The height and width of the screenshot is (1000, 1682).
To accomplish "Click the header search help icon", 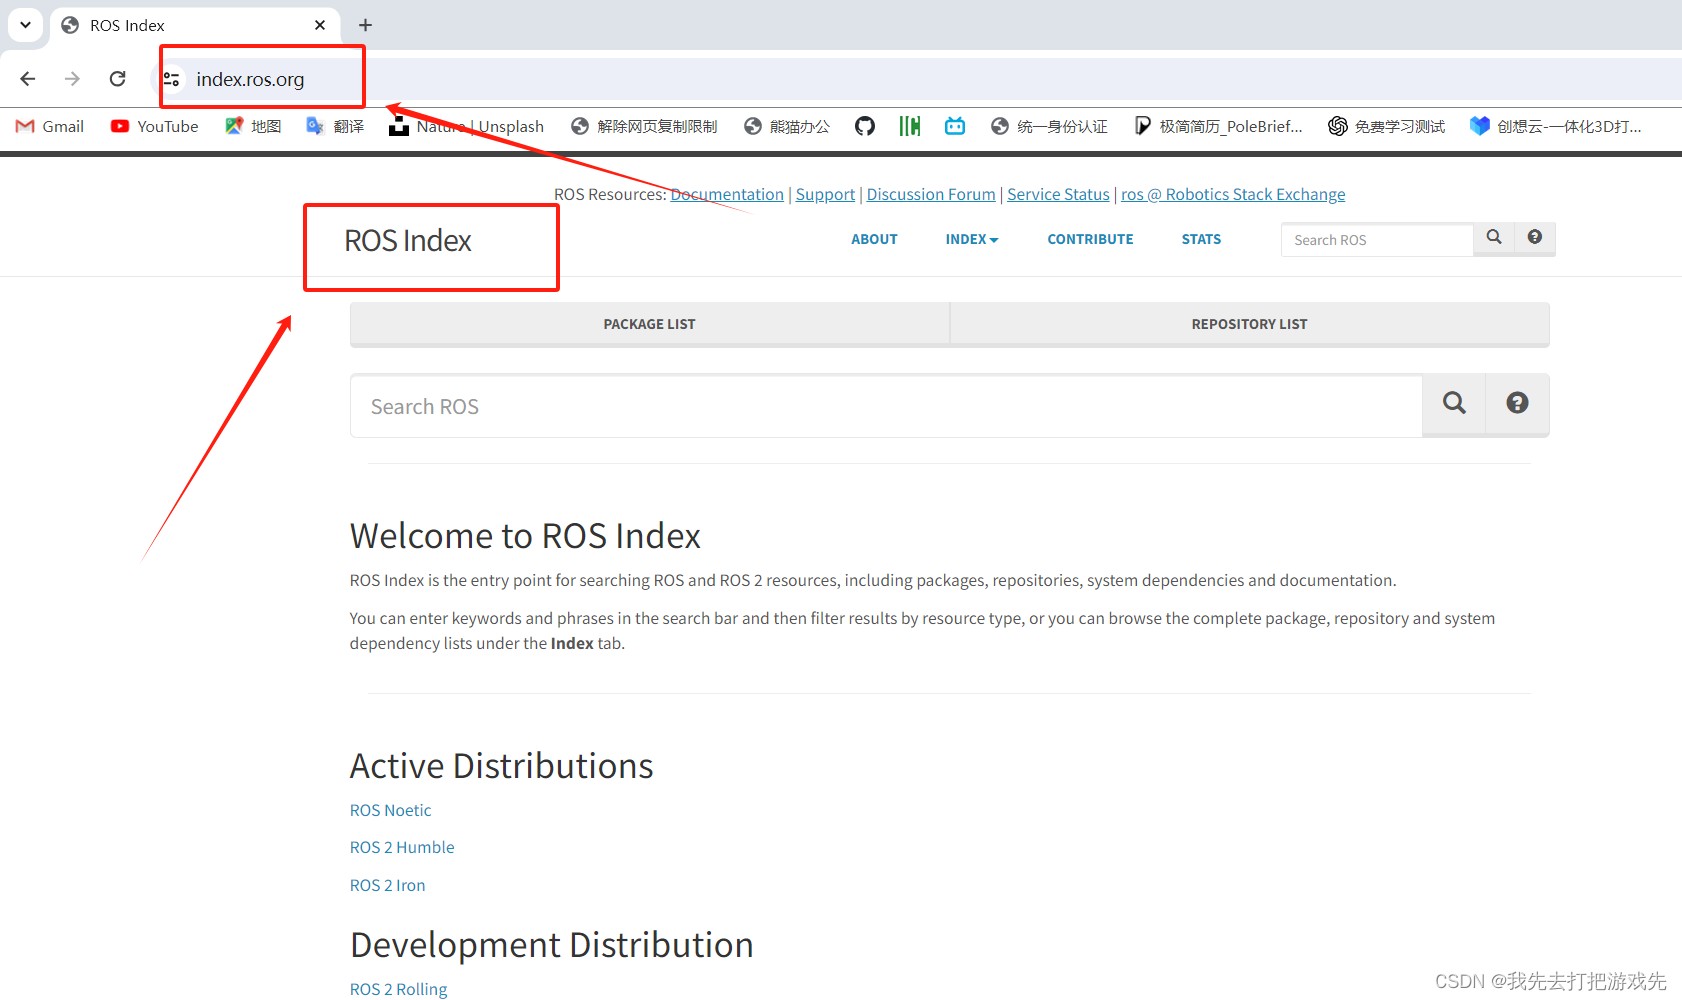I will point(1535,238).
